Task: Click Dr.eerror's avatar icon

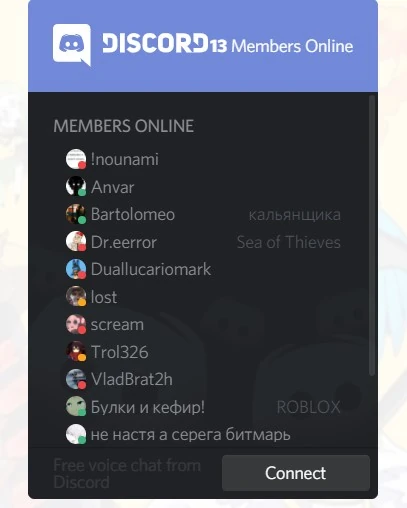Action: click(x=76, y=241)
